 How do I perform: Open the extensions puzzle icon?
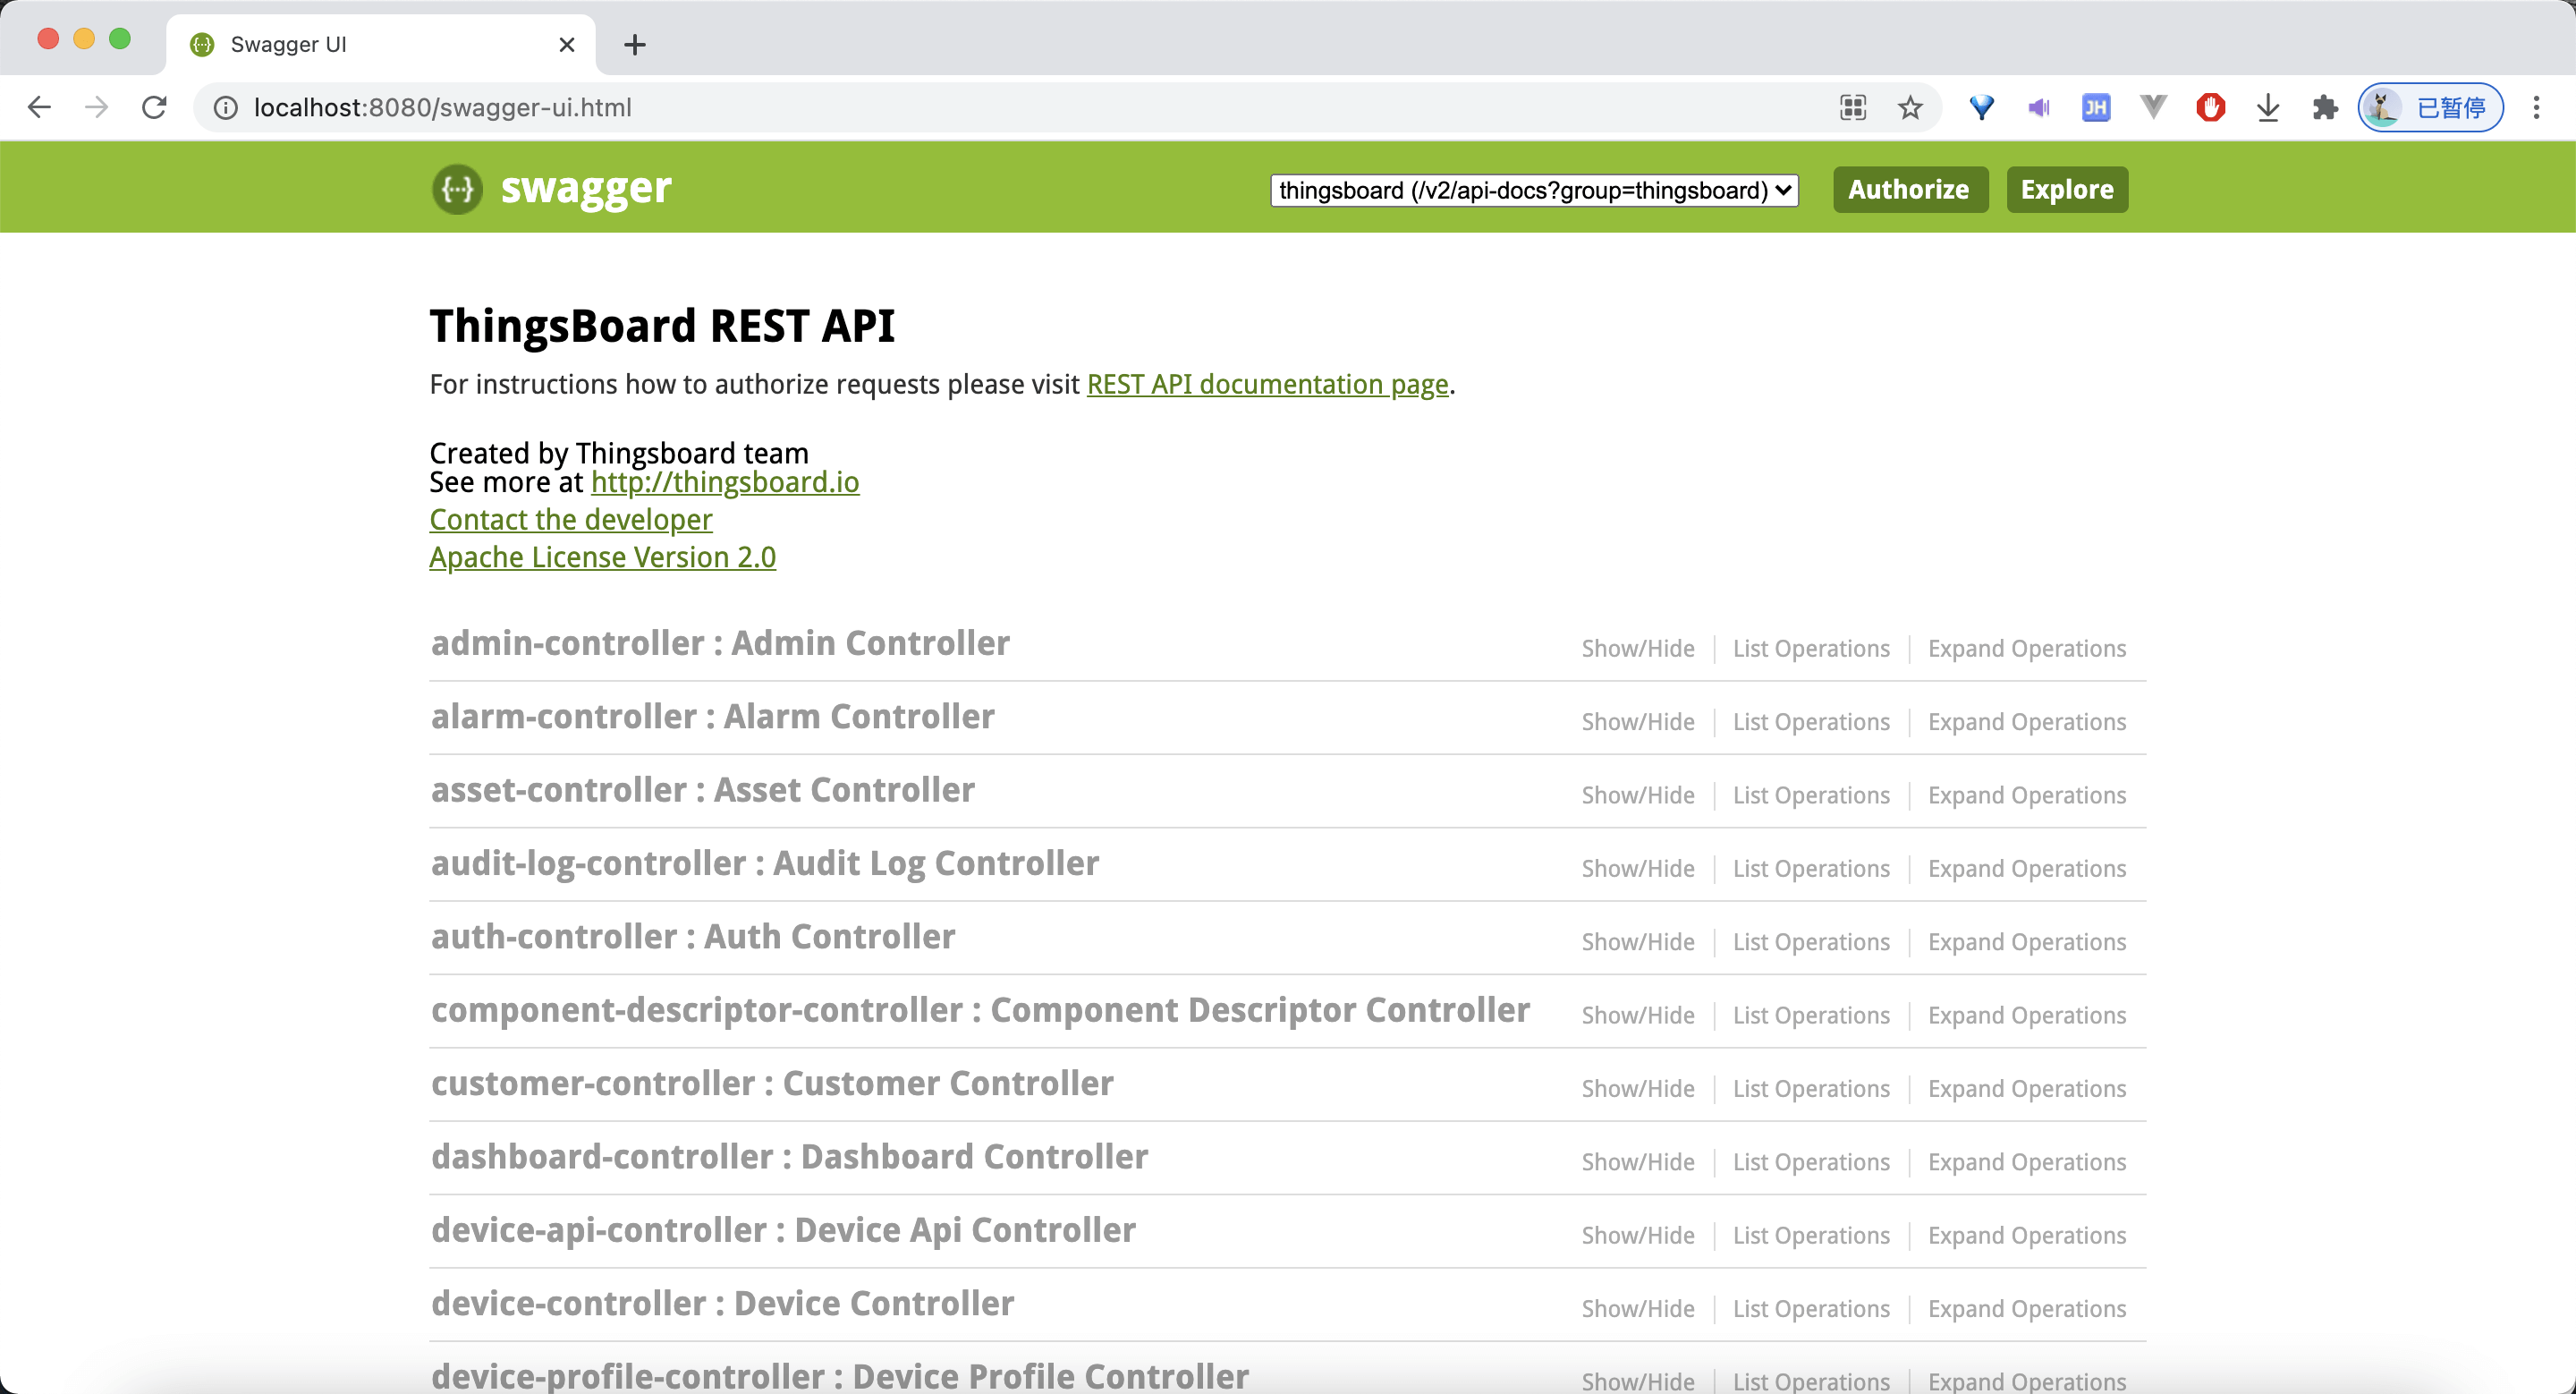(x=2325, y=107)
